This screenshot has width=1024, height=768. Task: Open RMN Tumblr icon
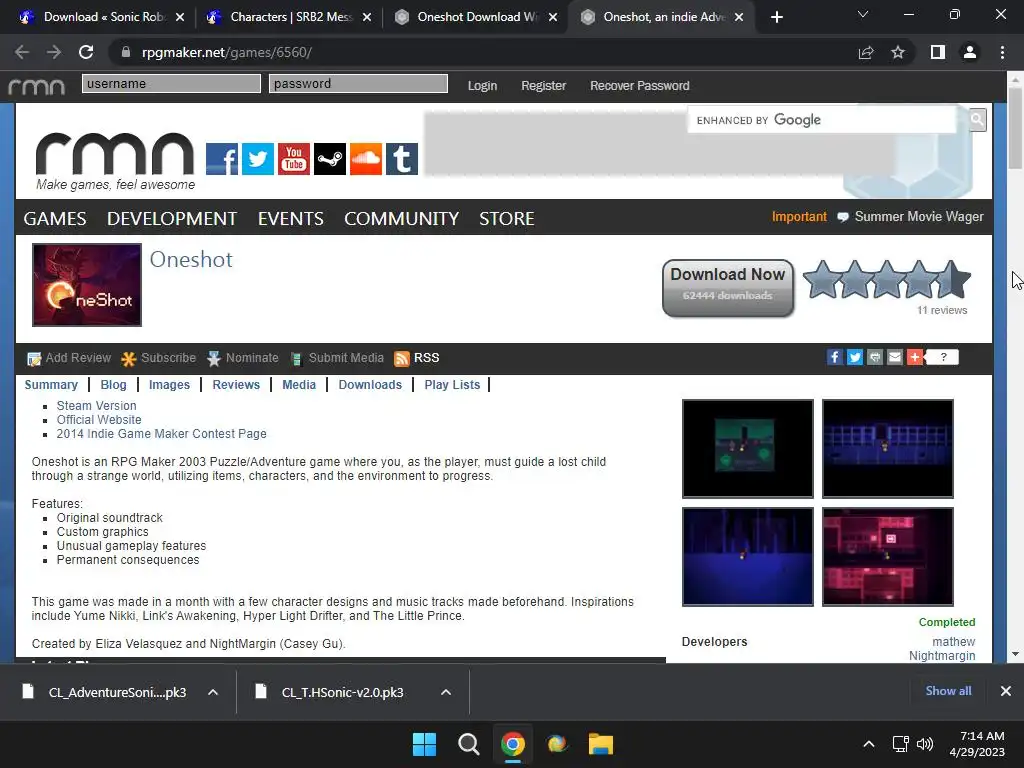402,159
